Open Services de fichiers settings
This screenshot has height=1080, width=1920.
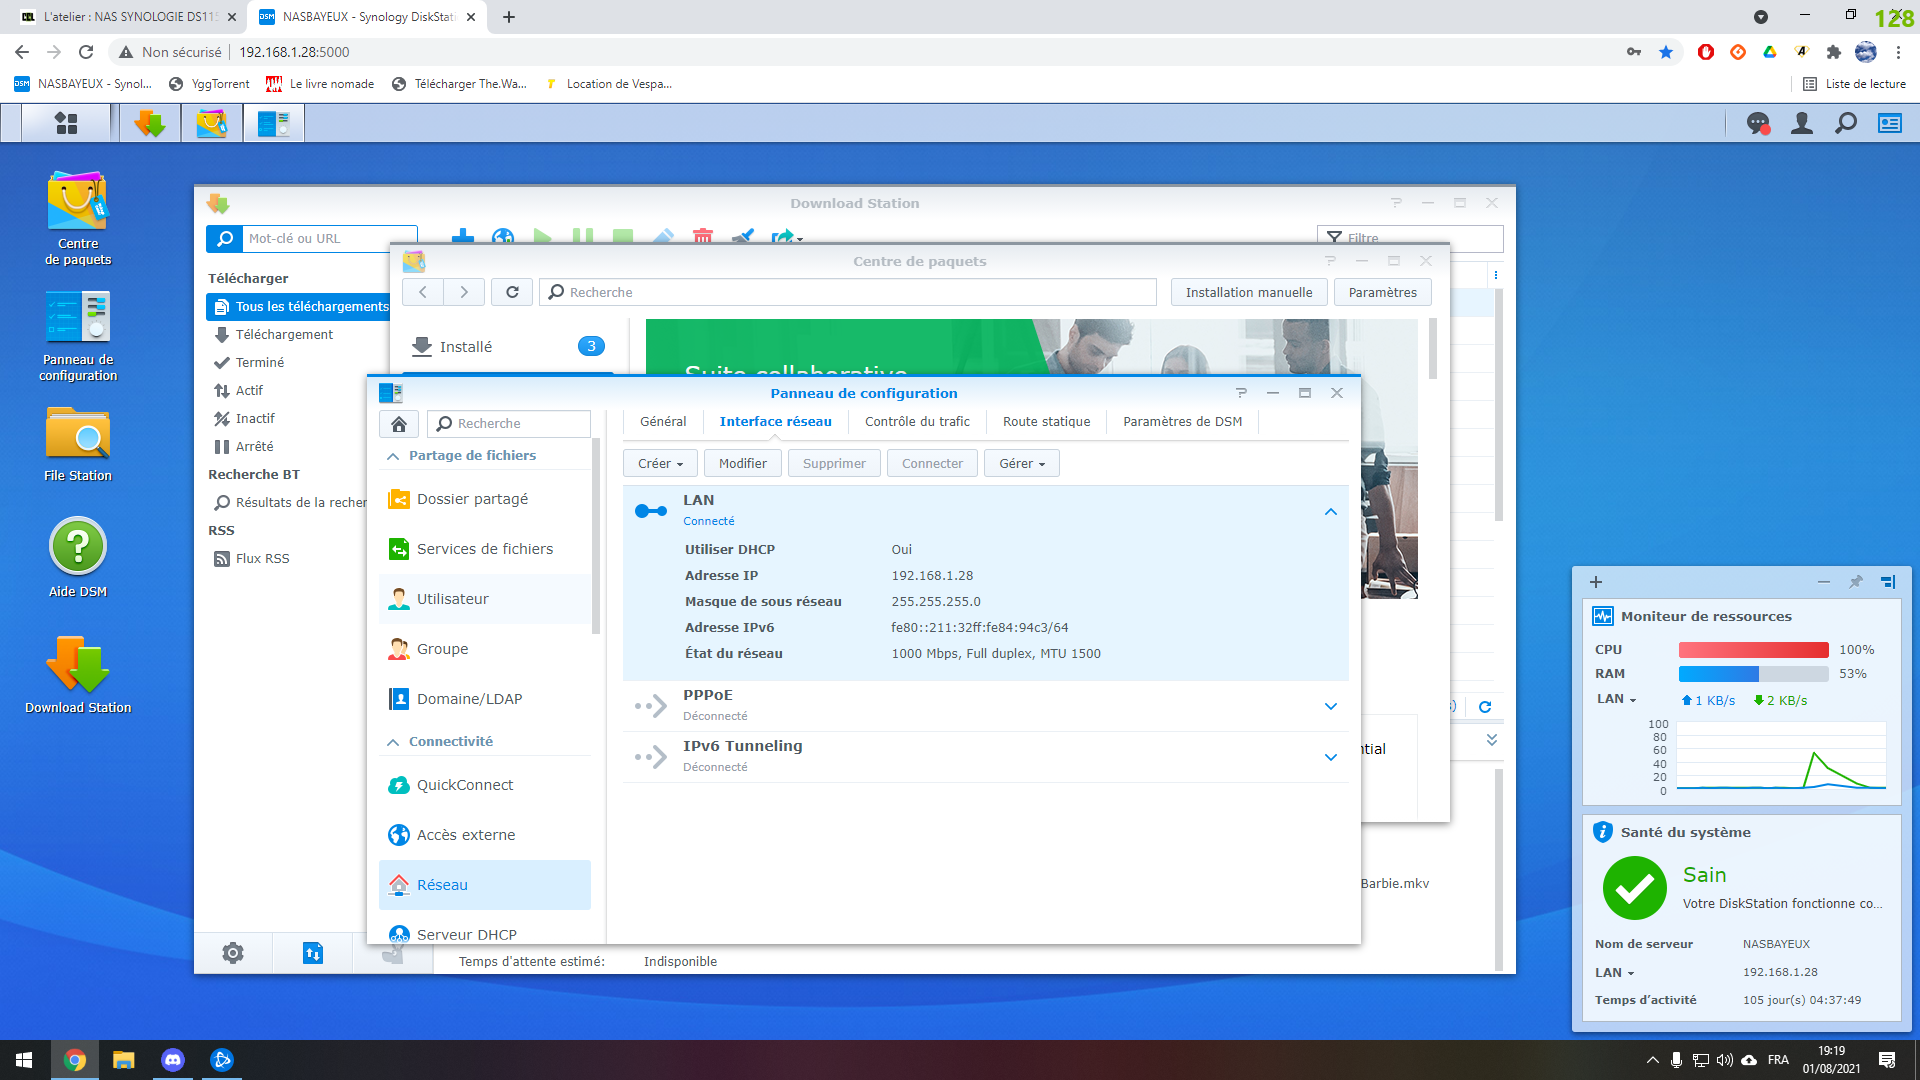(x=485, y=549)
